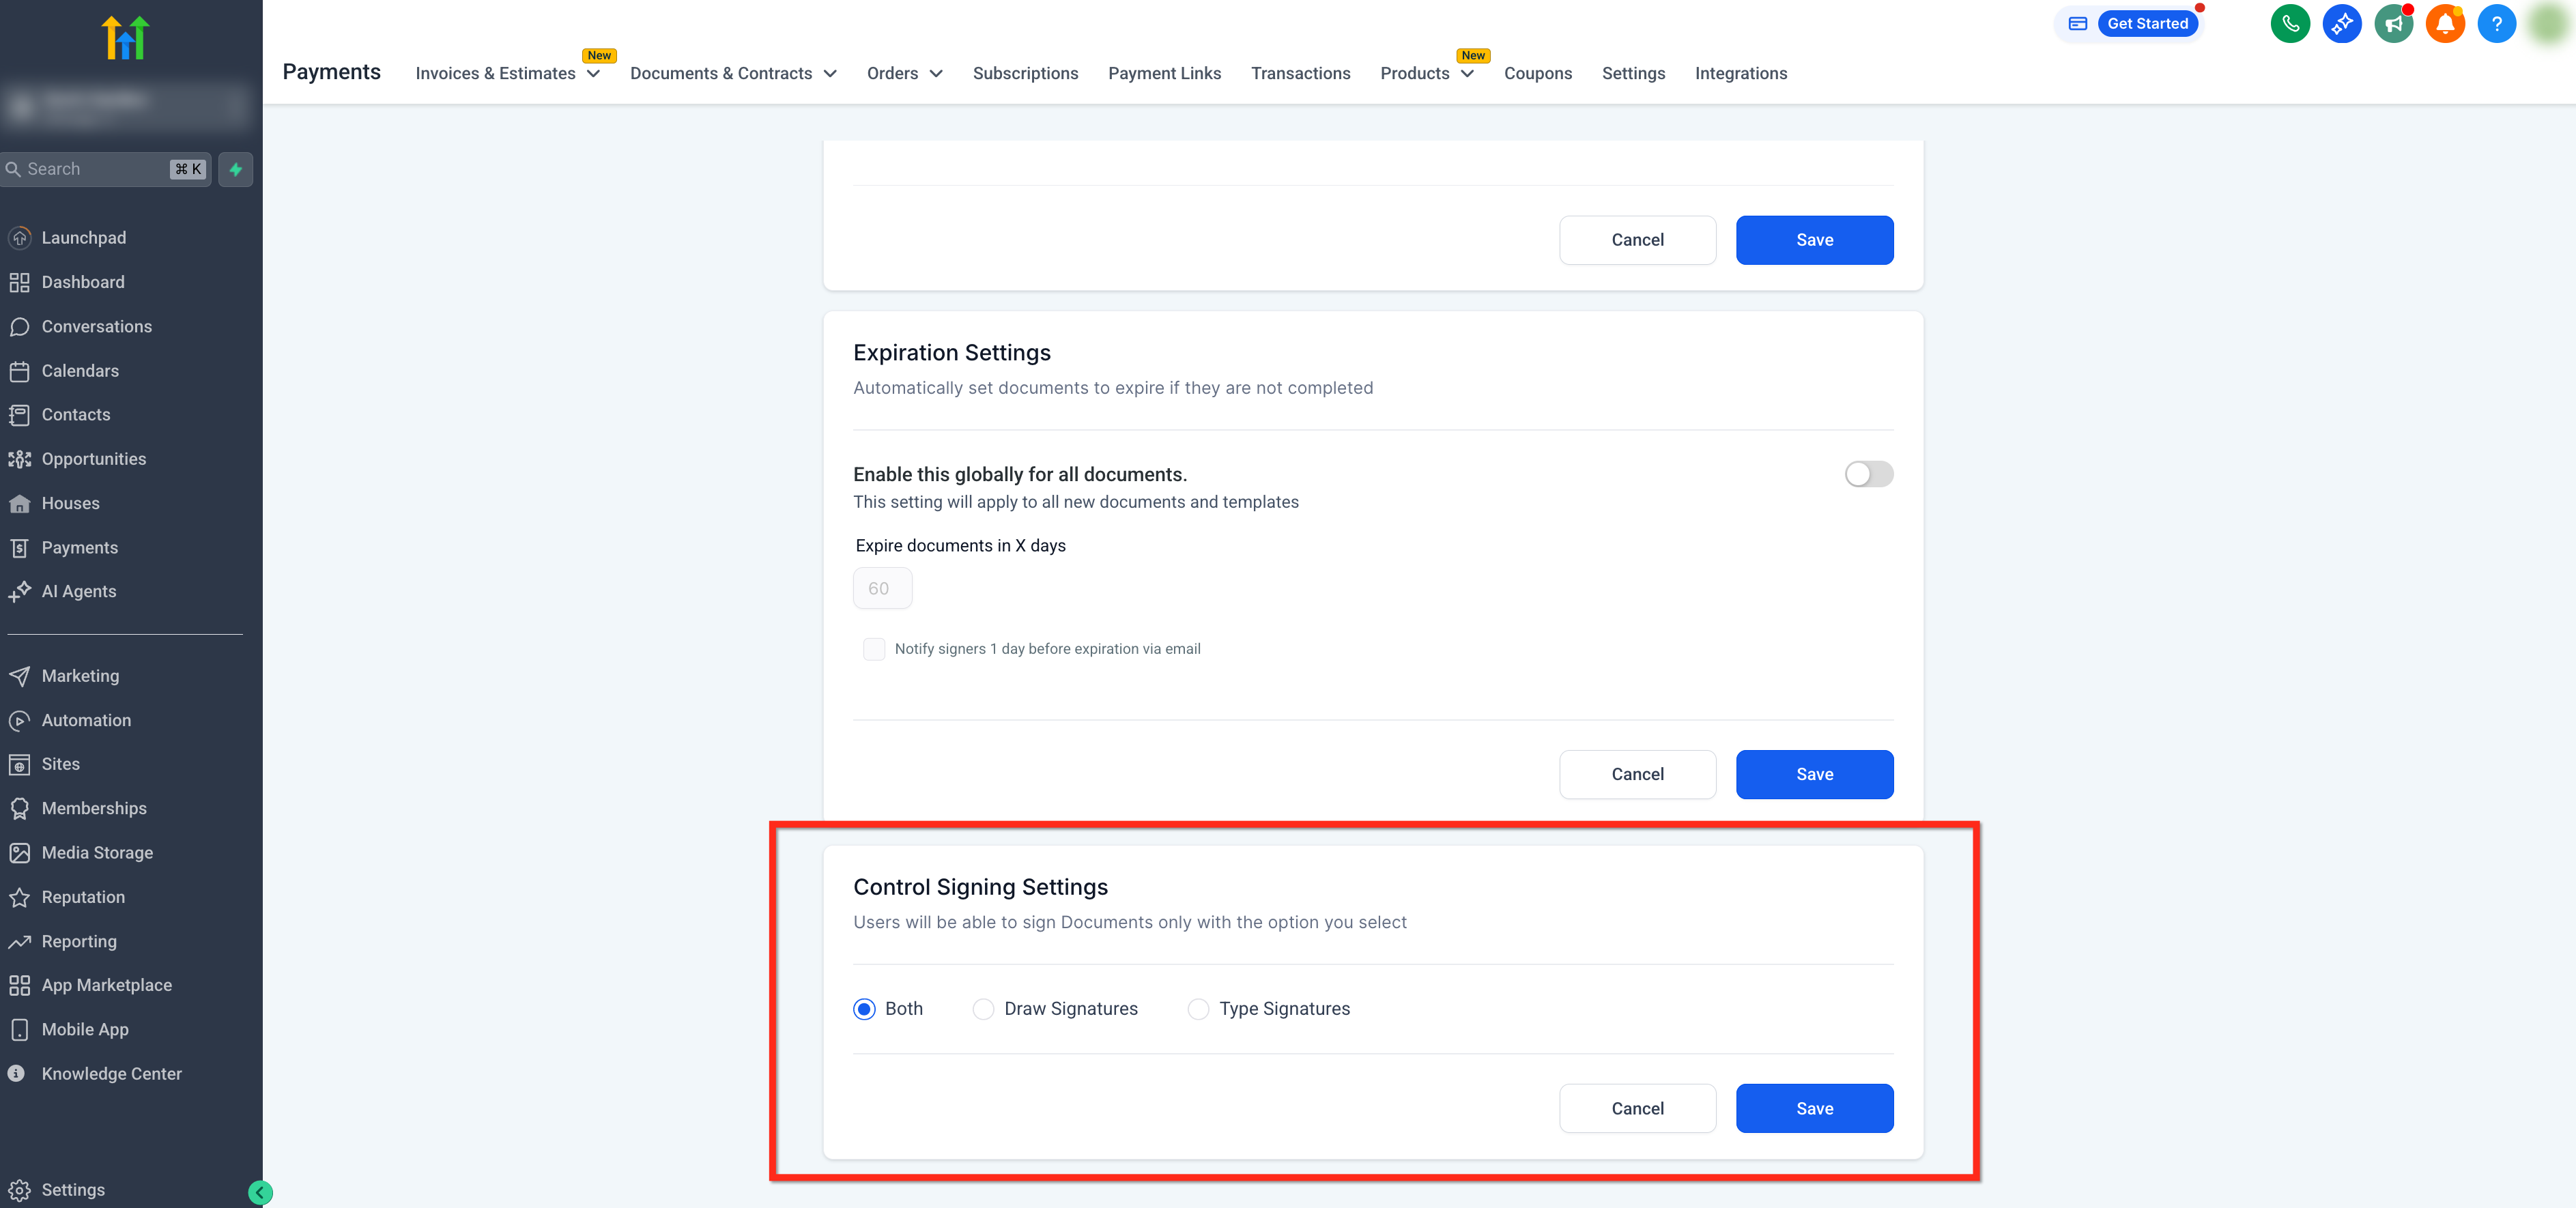Expand the Orders dropdown menu
The width and height of the screenshot is (2576, 1208).
[x=904, y=73]
